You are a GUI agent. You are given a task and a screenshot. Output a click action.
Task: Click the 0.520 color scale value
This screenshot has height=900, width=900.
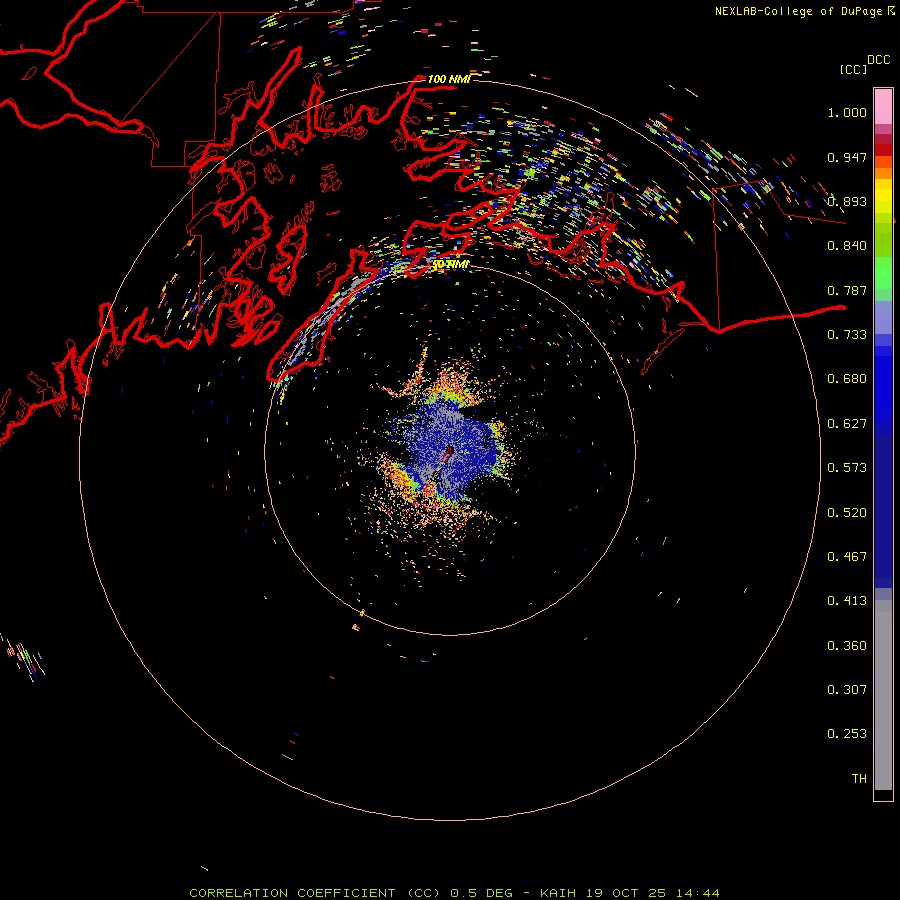847,513
